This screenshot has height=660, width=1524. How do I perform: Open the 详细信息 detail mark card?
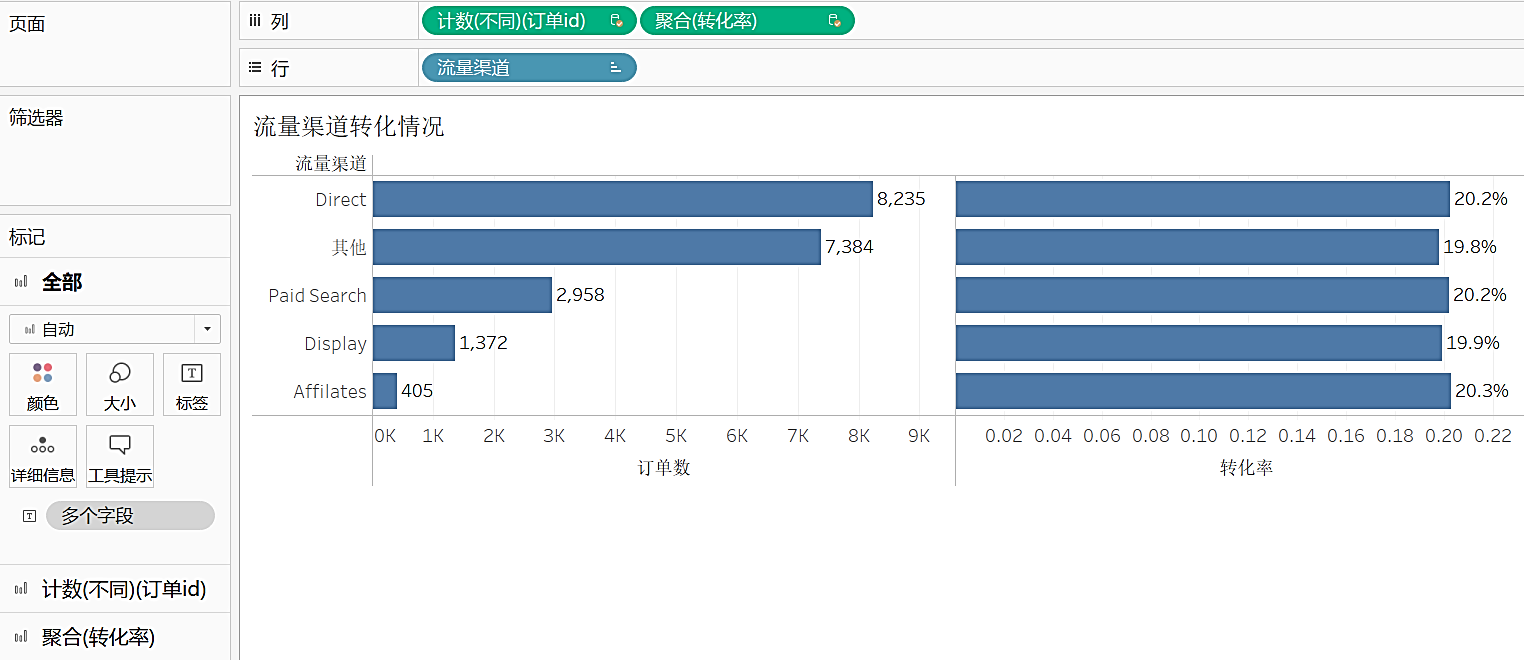(x=43, y=457)
